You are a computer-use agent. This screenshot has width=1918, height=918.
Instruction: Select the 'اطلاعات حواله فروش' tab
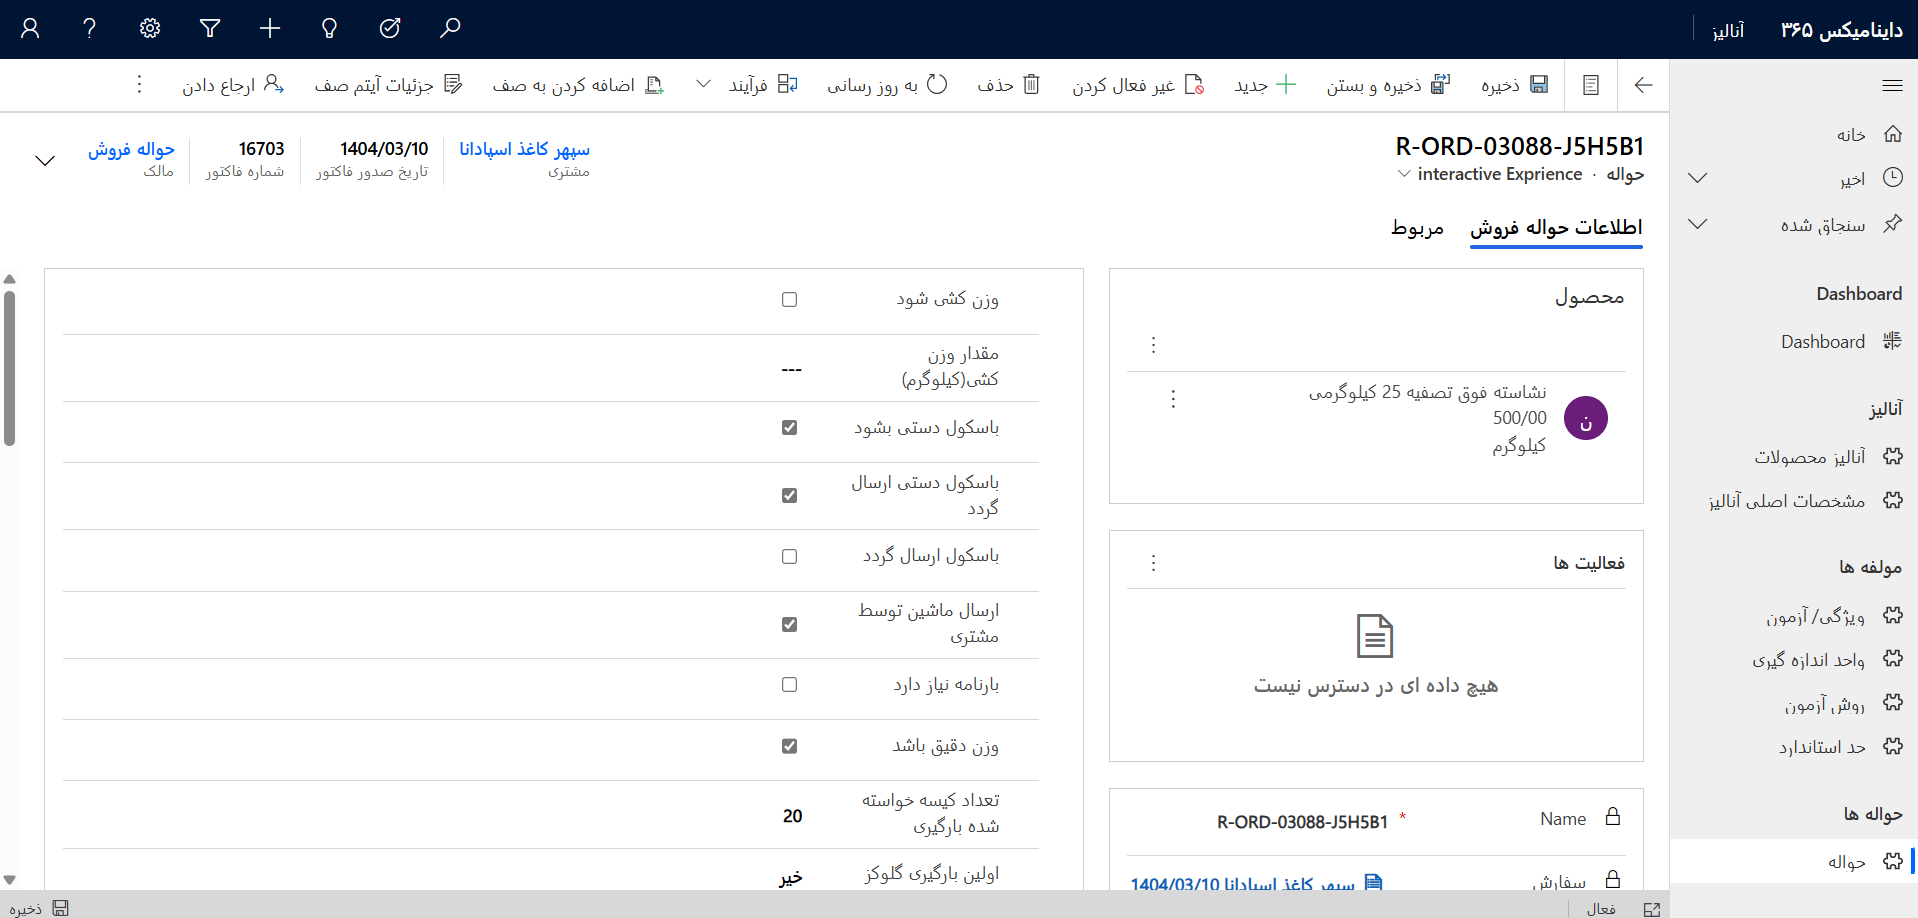(1555, 228)
